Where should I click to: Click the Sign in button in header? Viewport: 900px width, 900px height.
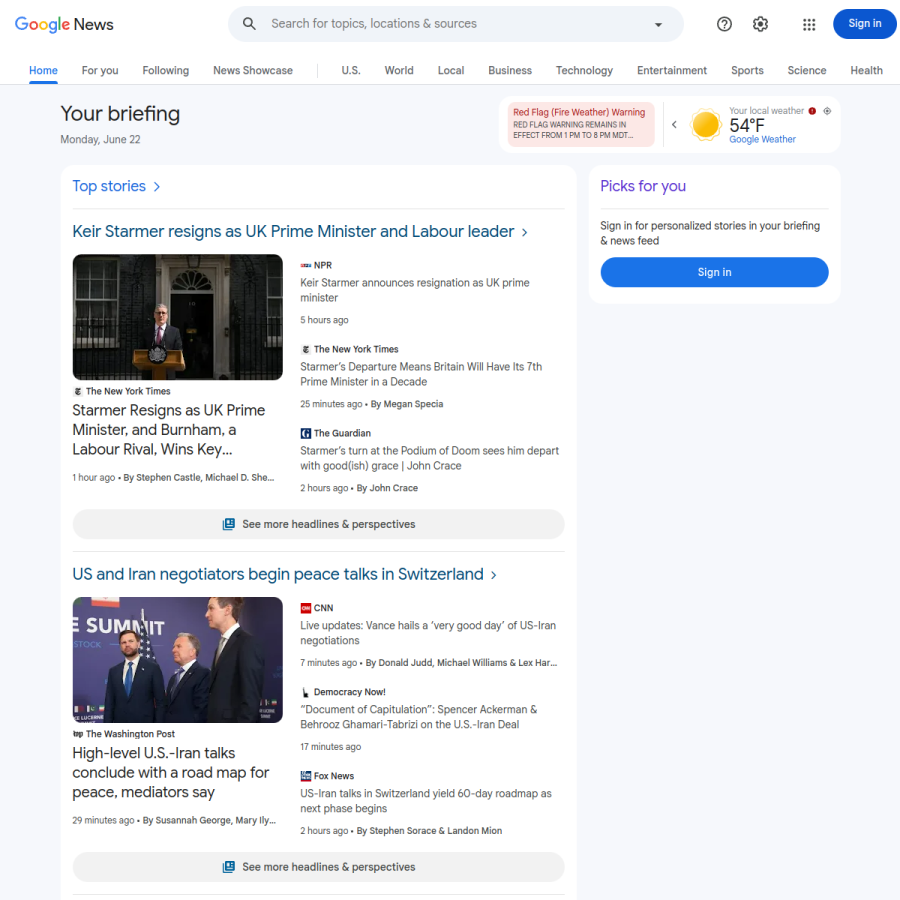864,24
